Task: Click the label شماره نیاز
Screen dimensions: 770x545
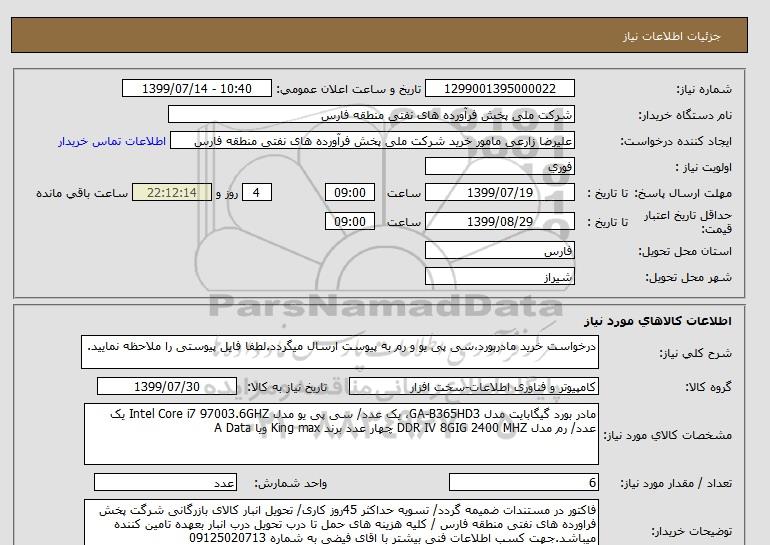Action: [704, 89]
